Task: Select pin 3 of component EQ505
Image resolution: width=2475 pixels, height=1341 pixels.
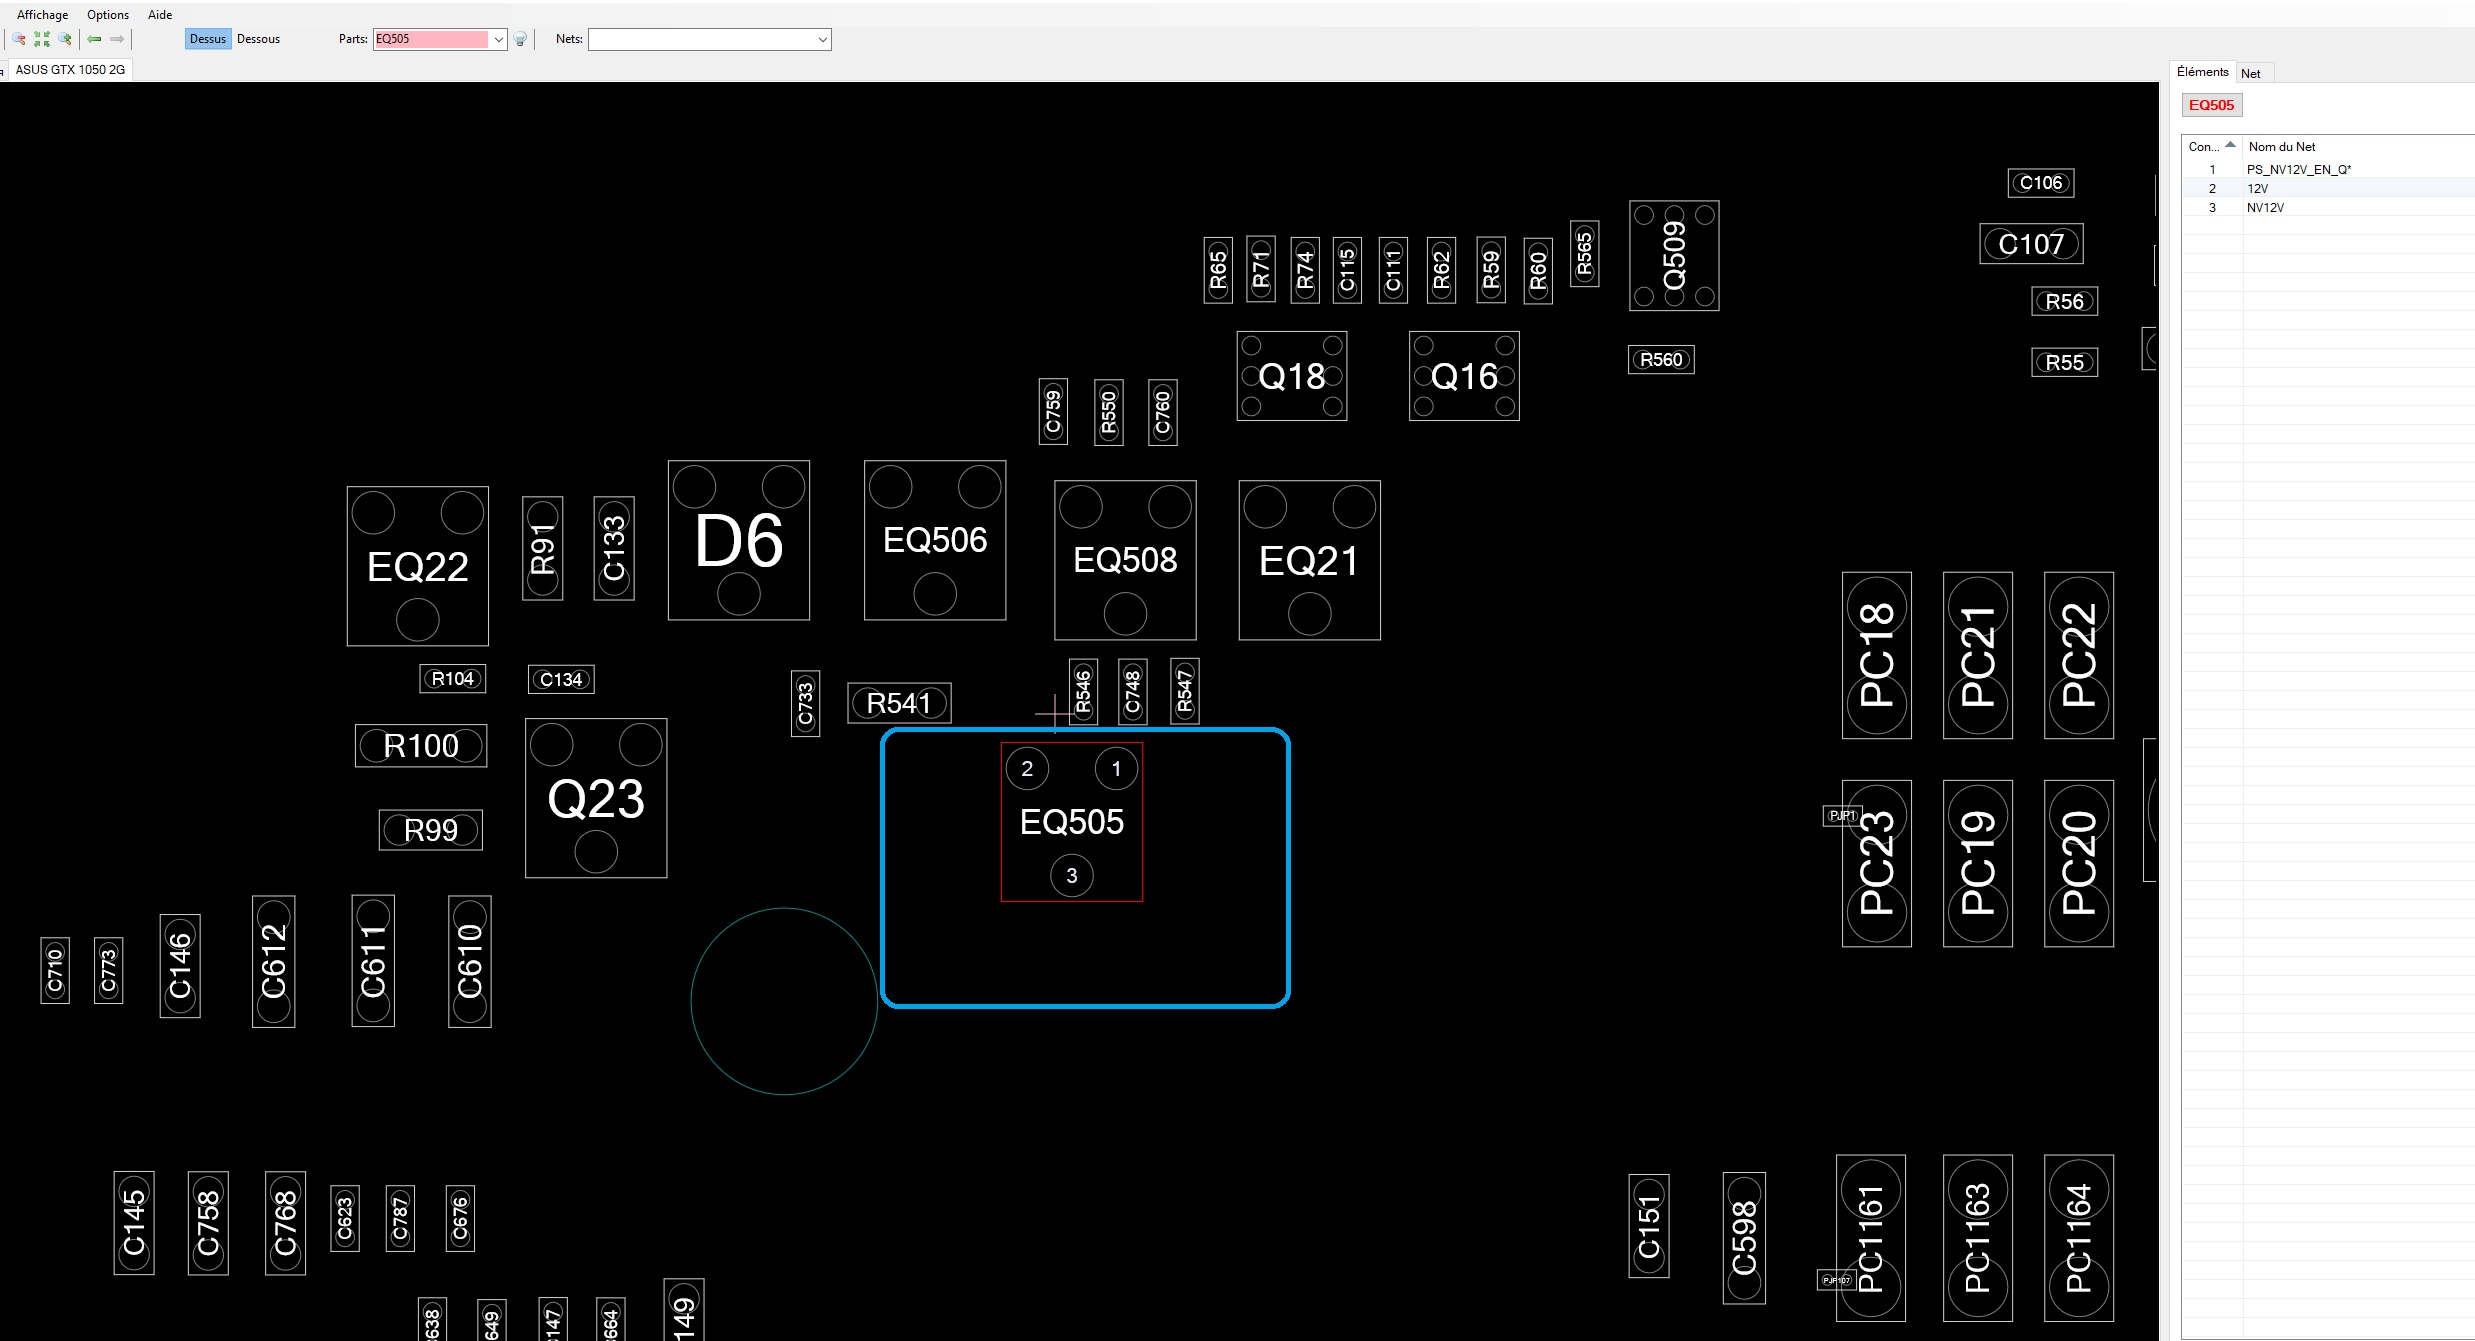Action: pyautogui.click(x=1071, y=876)
